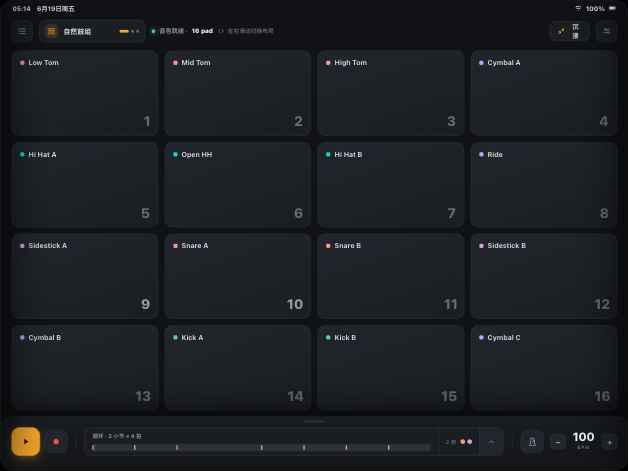Expand the sequencer panel with up chevron
628x471 pixels.
(x=491, y=442)
